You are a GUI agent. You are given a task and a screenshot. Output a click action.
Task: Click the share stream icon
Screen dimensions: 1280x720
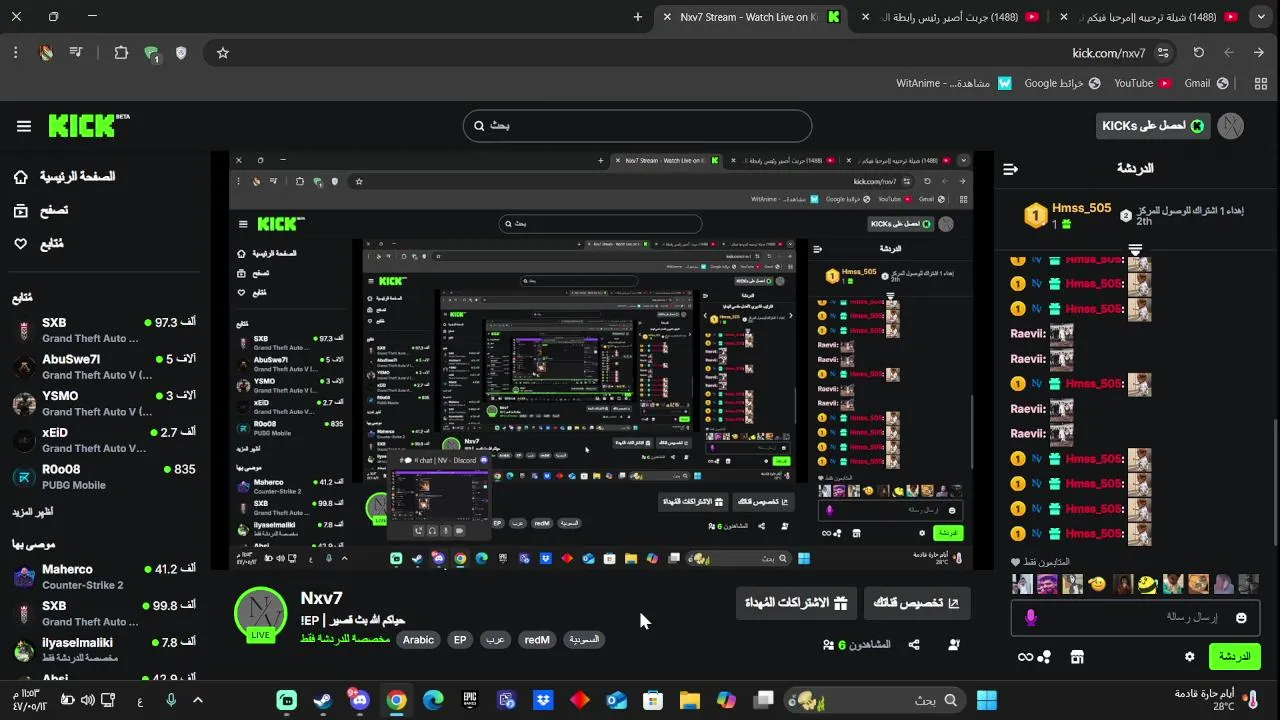tap(914, 645)
